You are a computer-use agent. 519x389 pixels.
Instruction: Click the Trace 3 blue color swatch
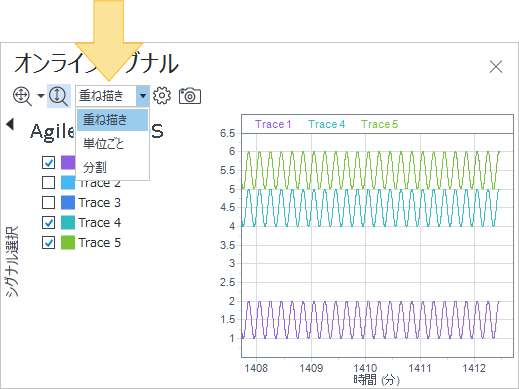(x=68, y=202)
